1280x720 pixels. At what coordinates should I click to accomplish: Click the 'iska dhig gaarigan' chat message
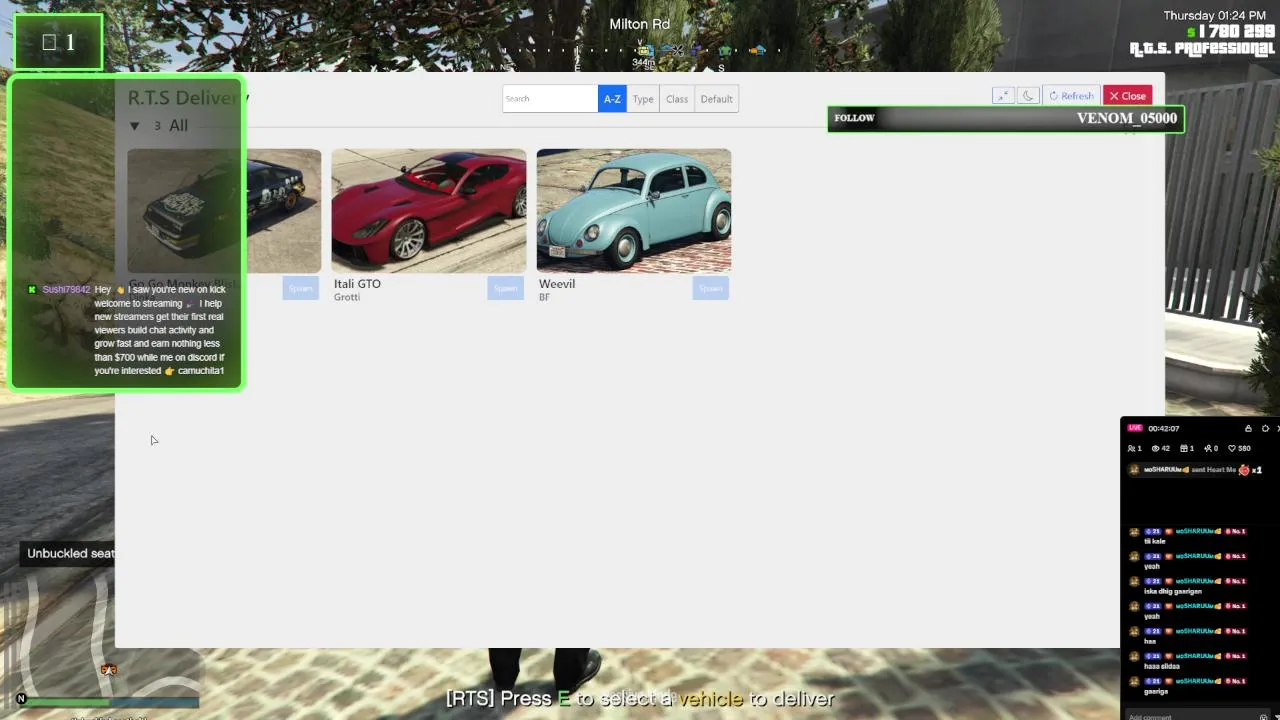[1172, 591]
